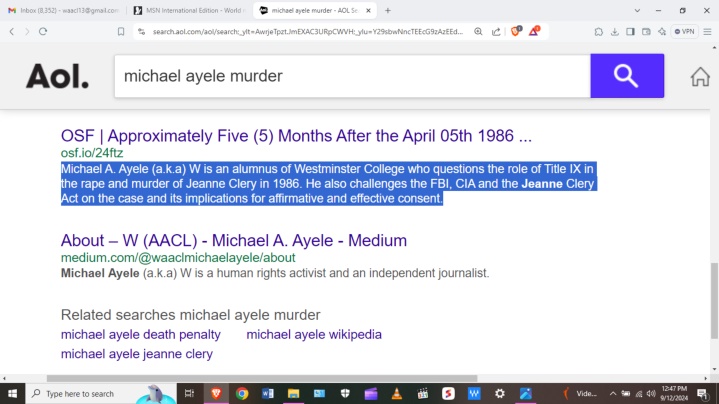Image resolution: width=719 pixels, height=404 pixels.
Task: Open File Explorer from the taskbar
Action: 293,393
